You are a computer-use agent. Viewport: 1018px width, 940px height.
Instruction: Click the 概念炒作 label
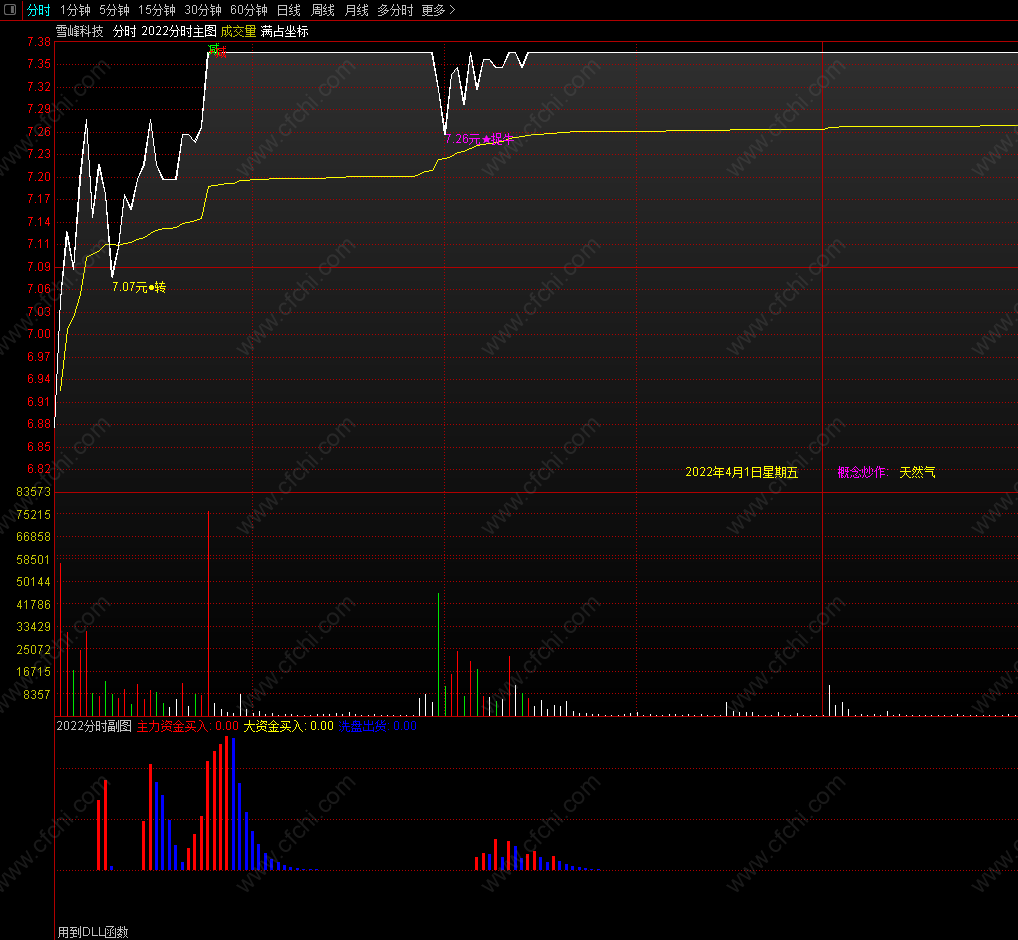(862, 472)
